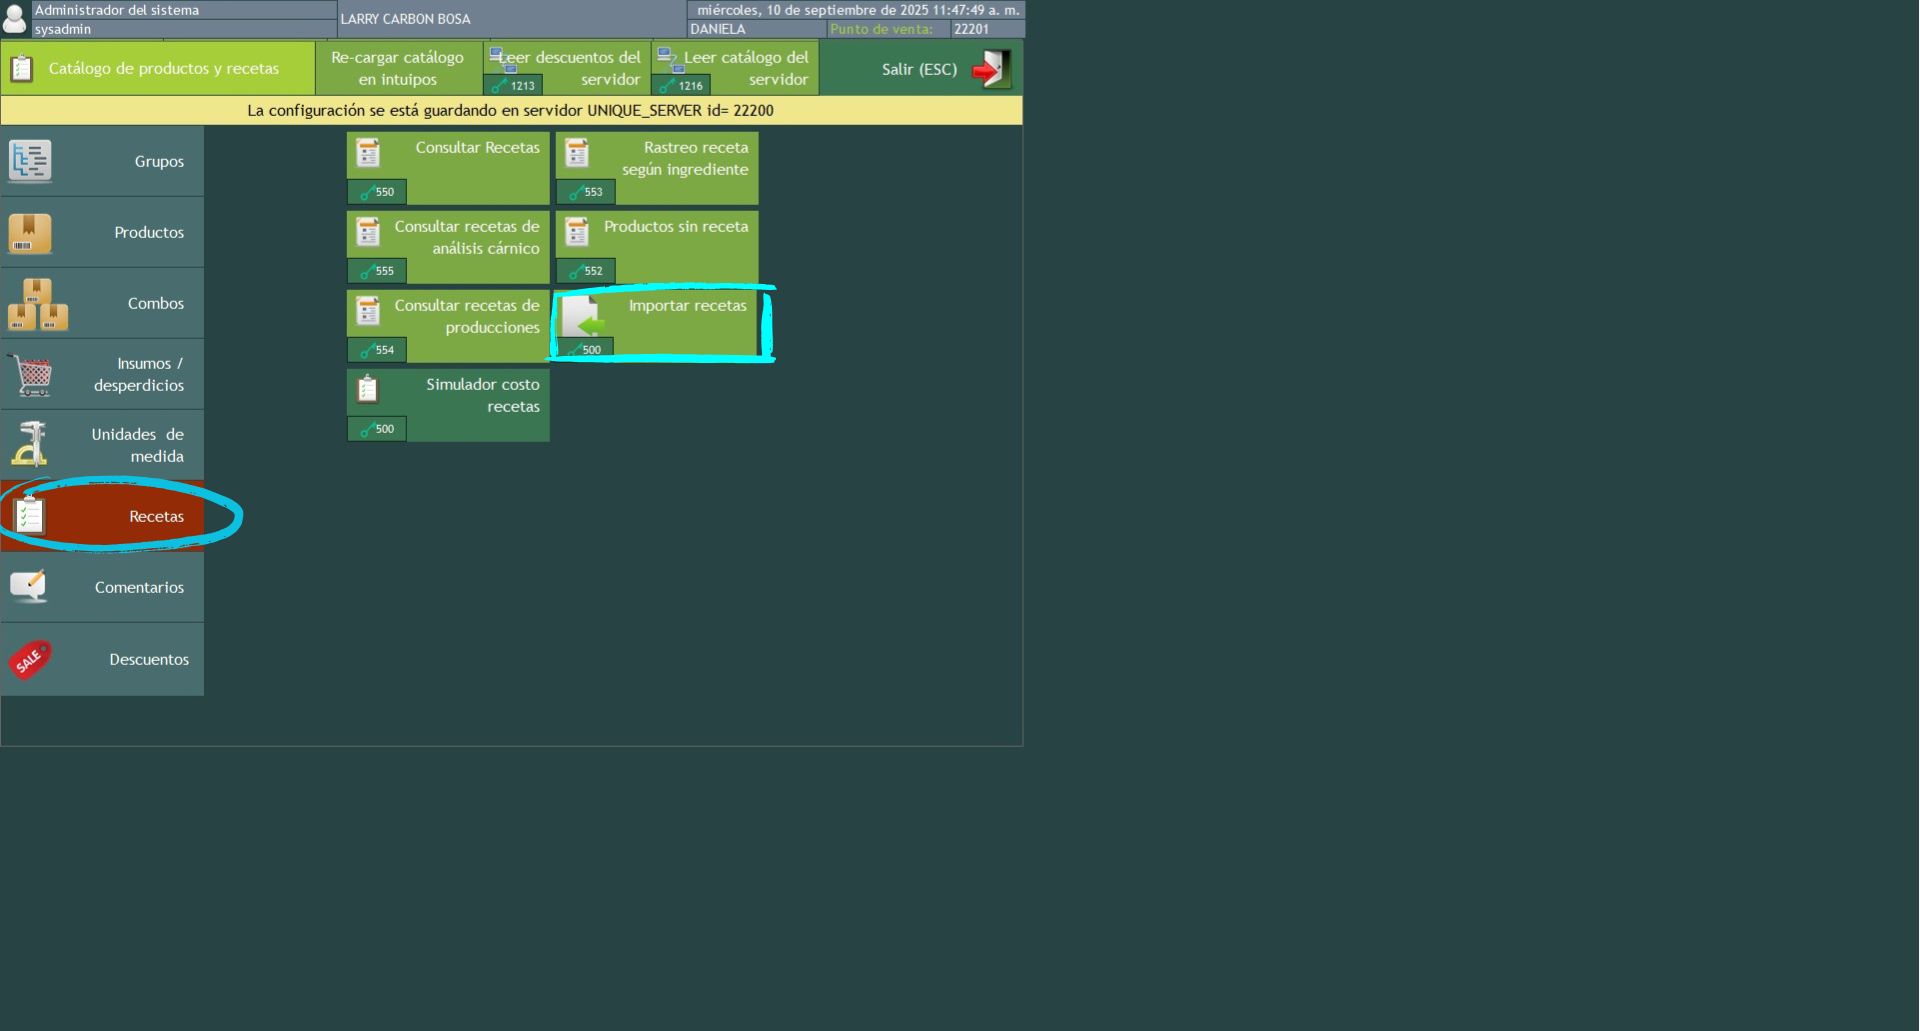
Task: Click the Comentarios monitor icon
Action: pos(29,587)
